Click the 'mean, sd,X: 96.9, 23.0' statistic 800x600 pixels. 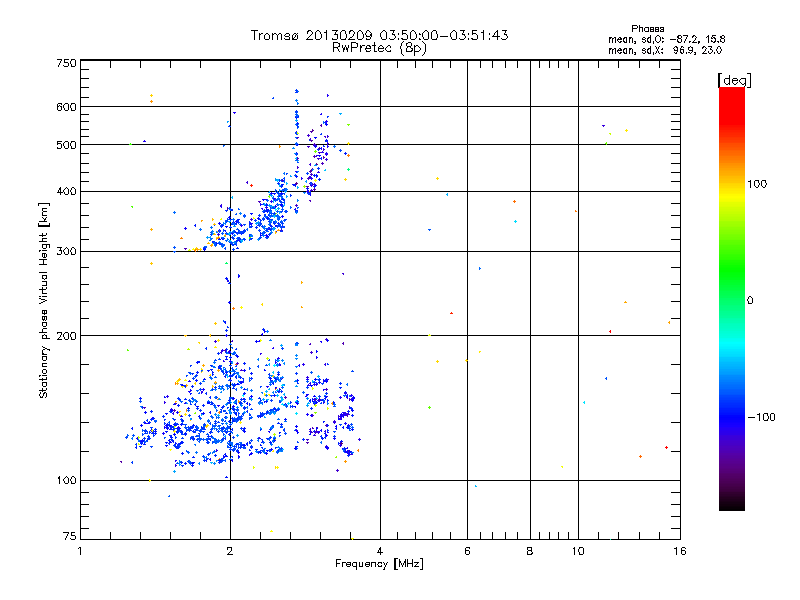tap(665, 50)
